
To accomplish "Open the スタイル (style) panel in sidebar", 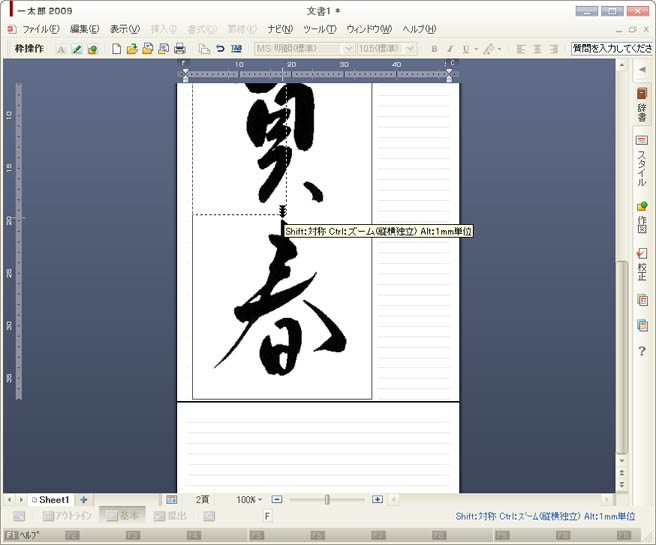I will [642, 162].
